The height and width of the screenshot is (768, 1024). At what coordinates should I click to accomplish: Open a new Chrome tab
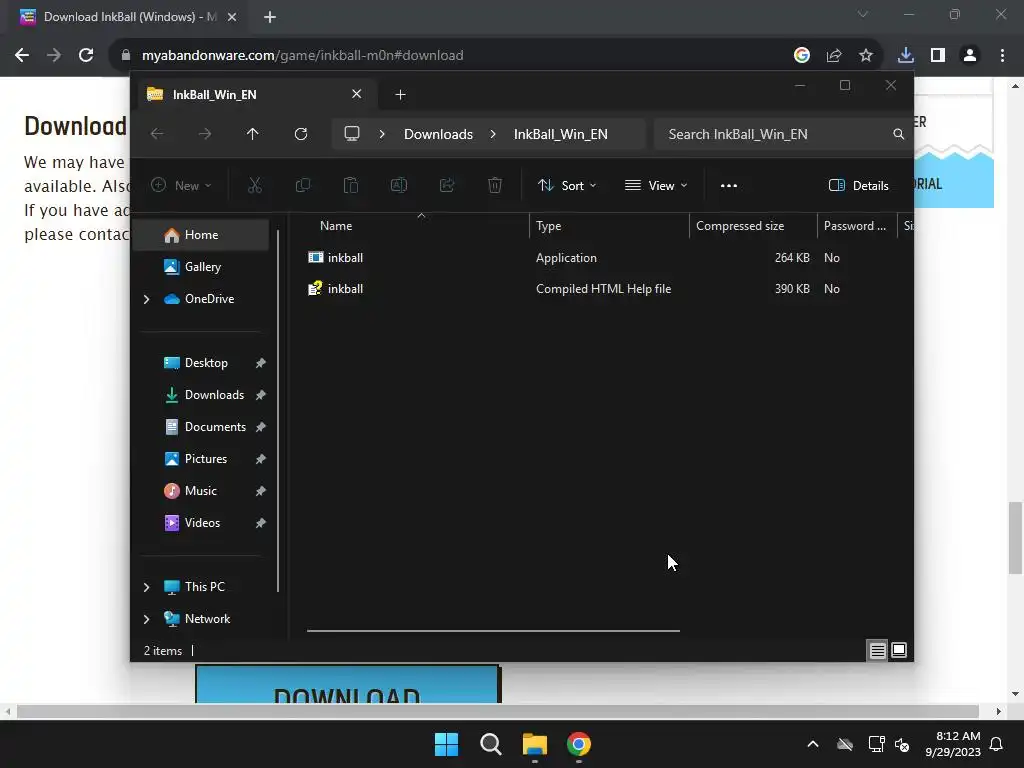[x=270, y=17]
